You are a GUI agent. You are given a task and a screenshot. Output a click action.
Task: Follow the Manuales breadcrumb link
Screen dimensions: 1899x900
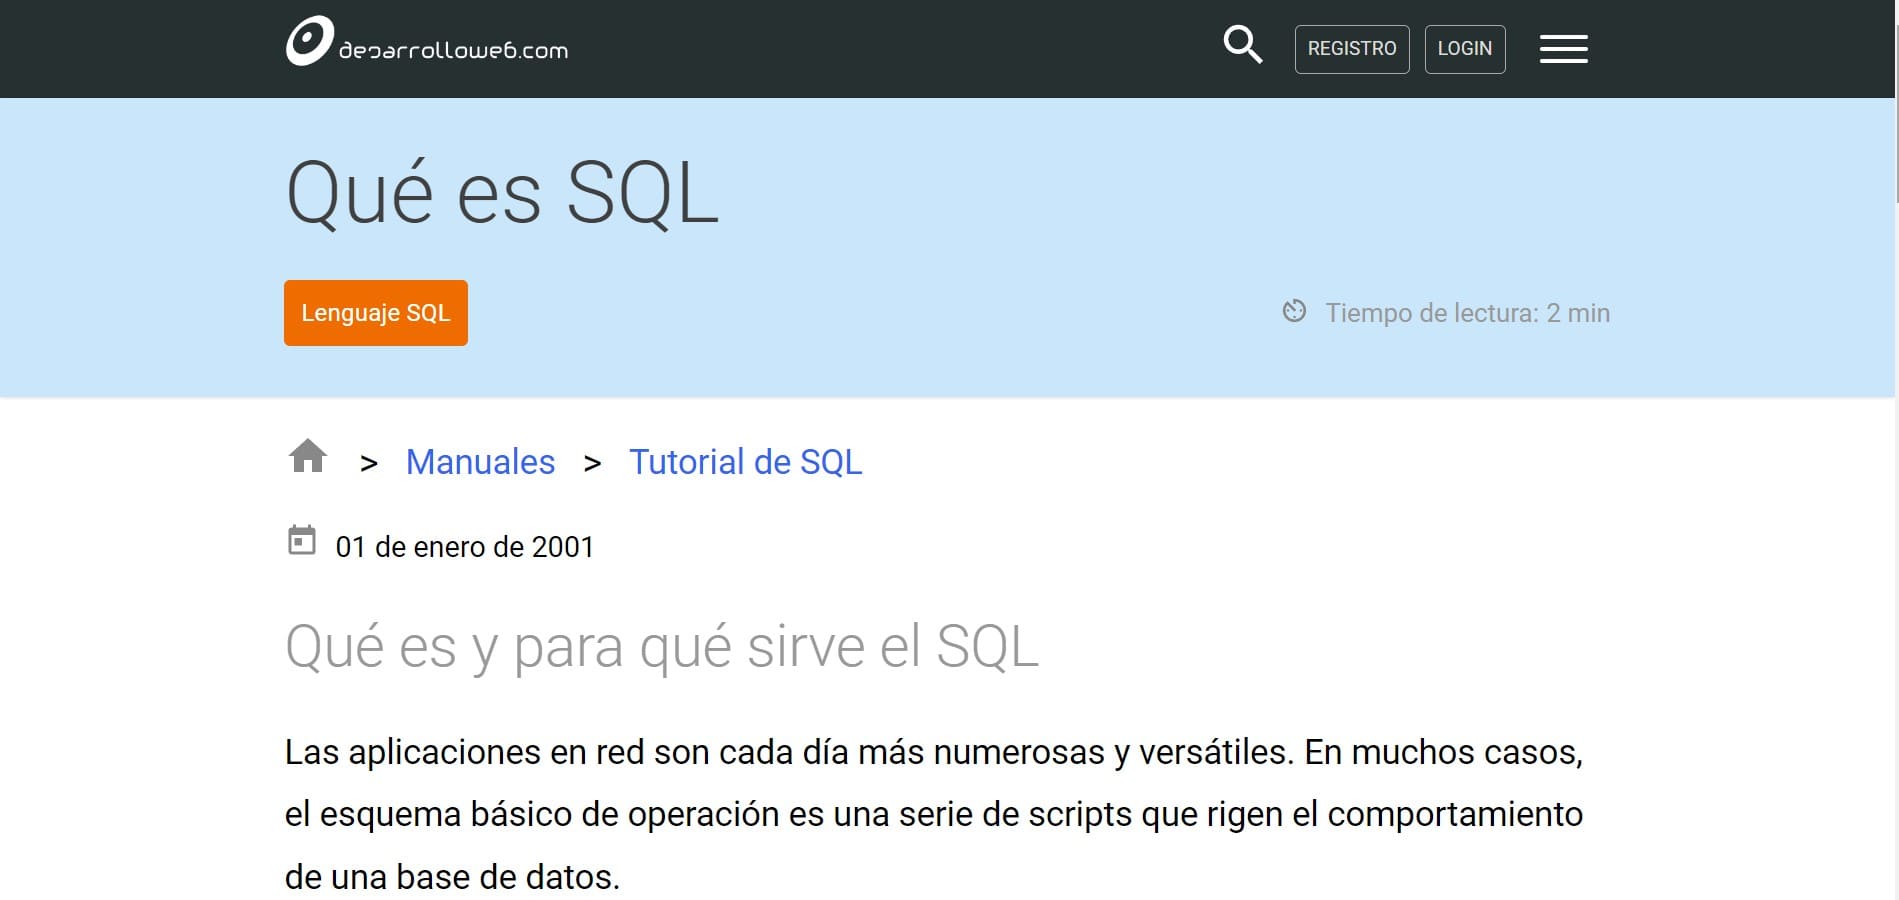tap(480, 462)
